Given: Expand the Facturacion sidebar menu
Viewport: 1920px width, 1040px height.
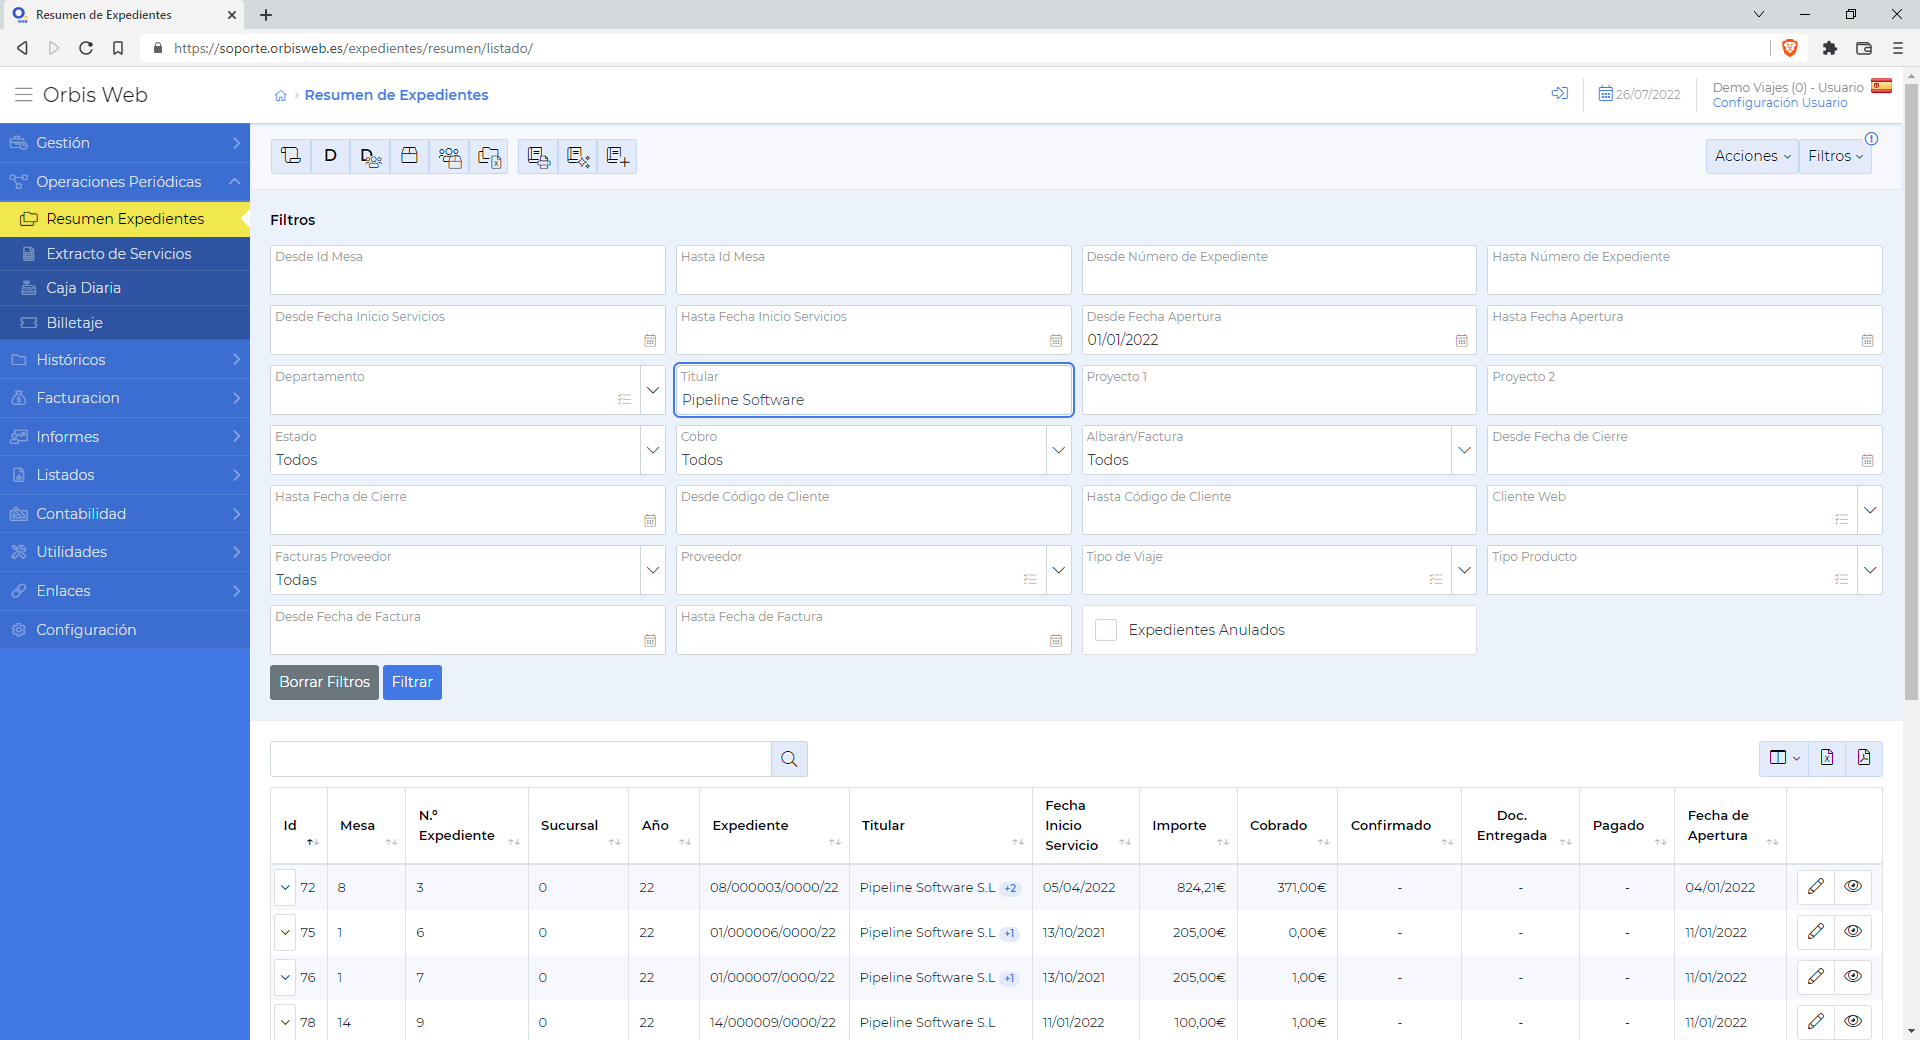Looking at the screenshot, I should pos(125,398).
